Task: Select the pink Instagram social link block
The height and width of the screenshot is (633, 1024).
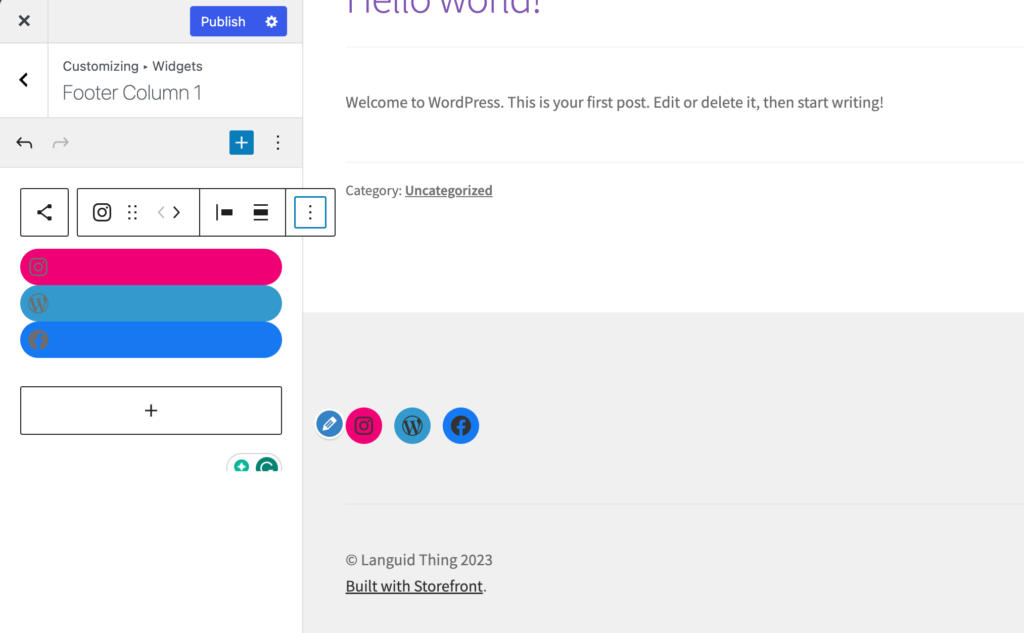Action: [x=151, y=267]
